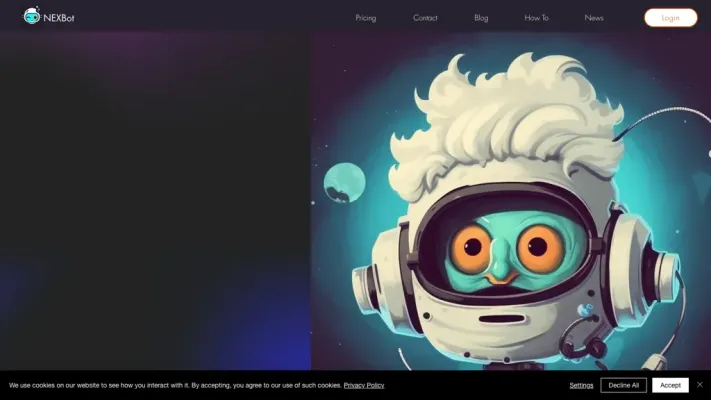Open the Blog section
This screenshot has width=711, height=400.
point(481,18)
